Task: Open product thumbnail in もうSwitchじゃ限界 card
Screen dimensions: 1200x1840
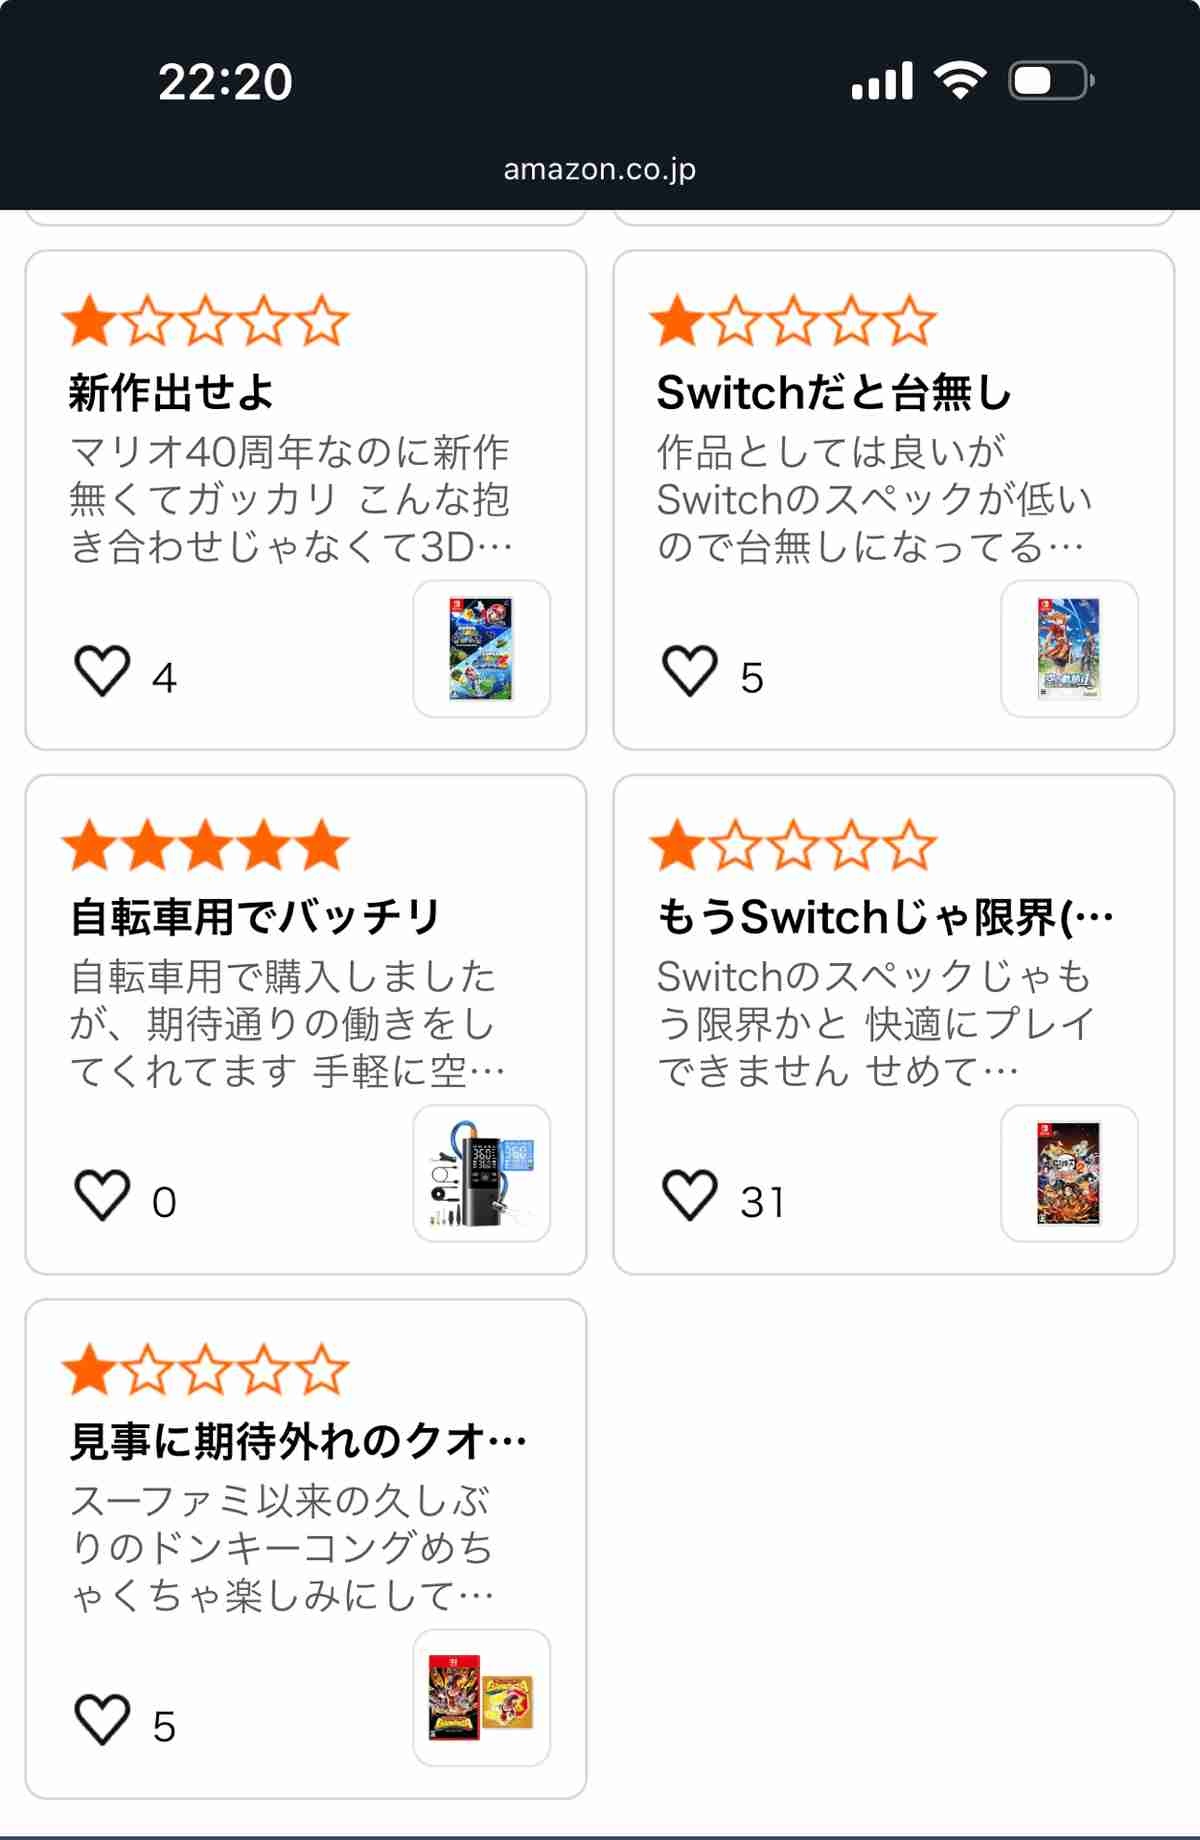Action: coord(1069,1173)
